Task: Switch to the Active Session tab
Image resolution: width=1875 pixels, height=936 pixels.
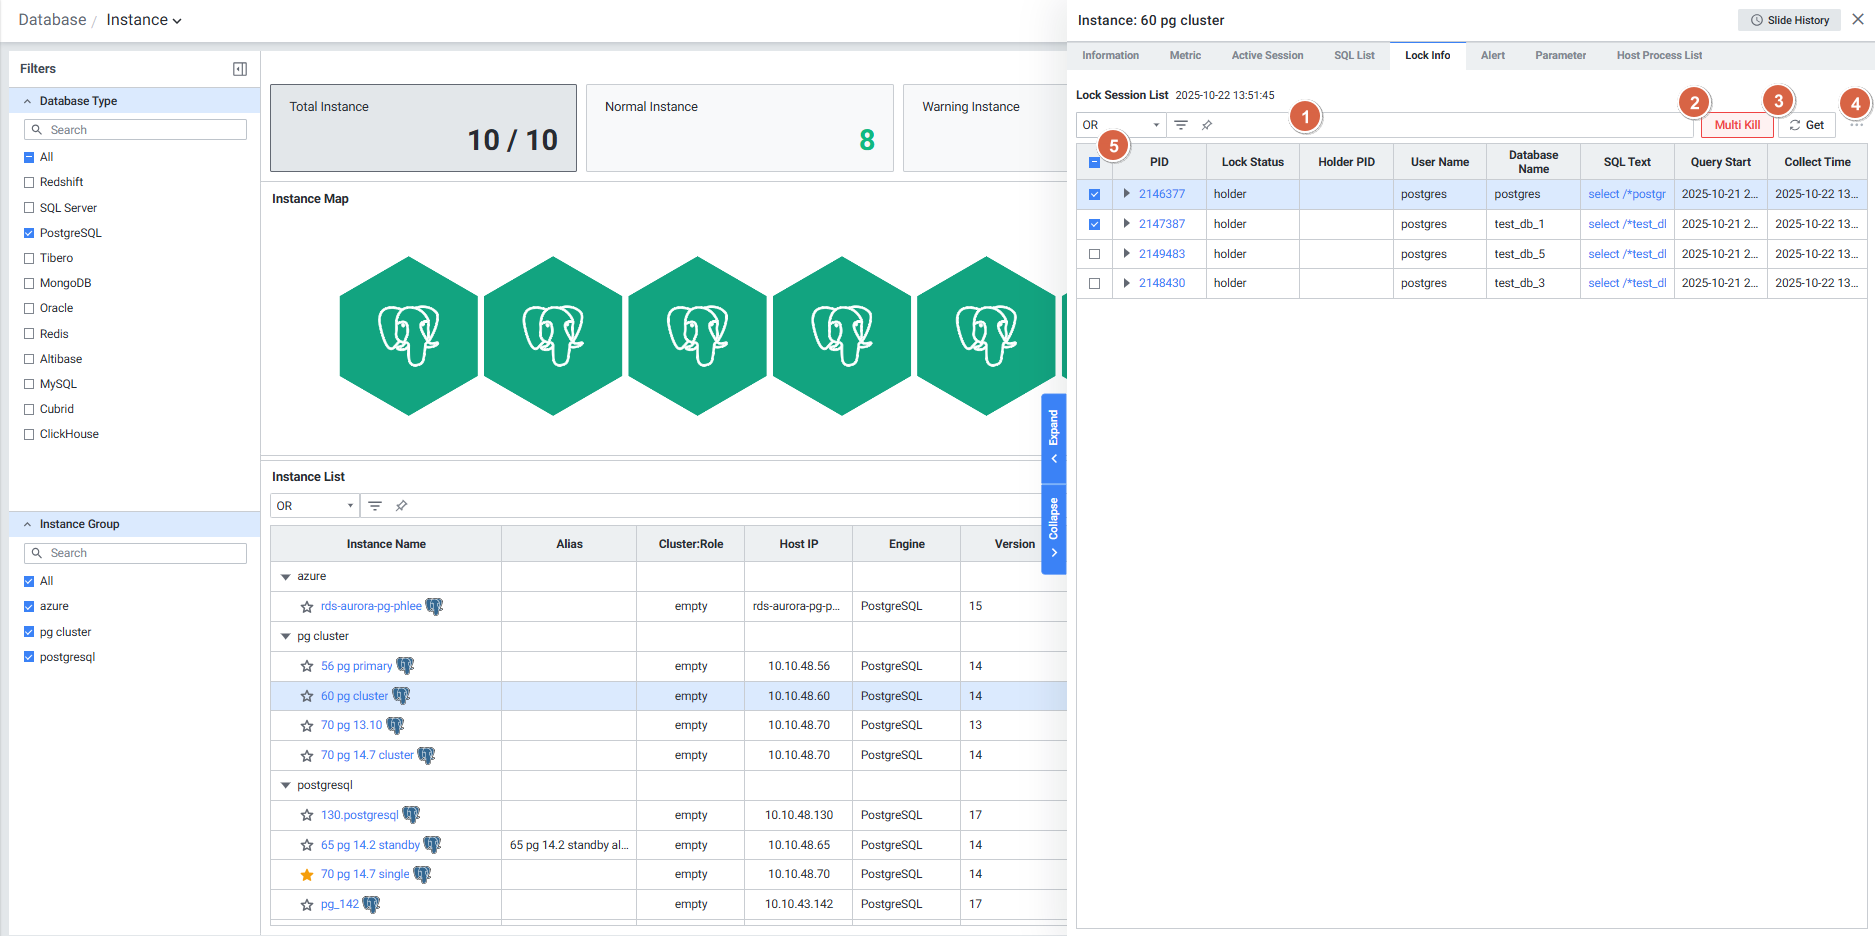Action: [x=1267, y=56]
